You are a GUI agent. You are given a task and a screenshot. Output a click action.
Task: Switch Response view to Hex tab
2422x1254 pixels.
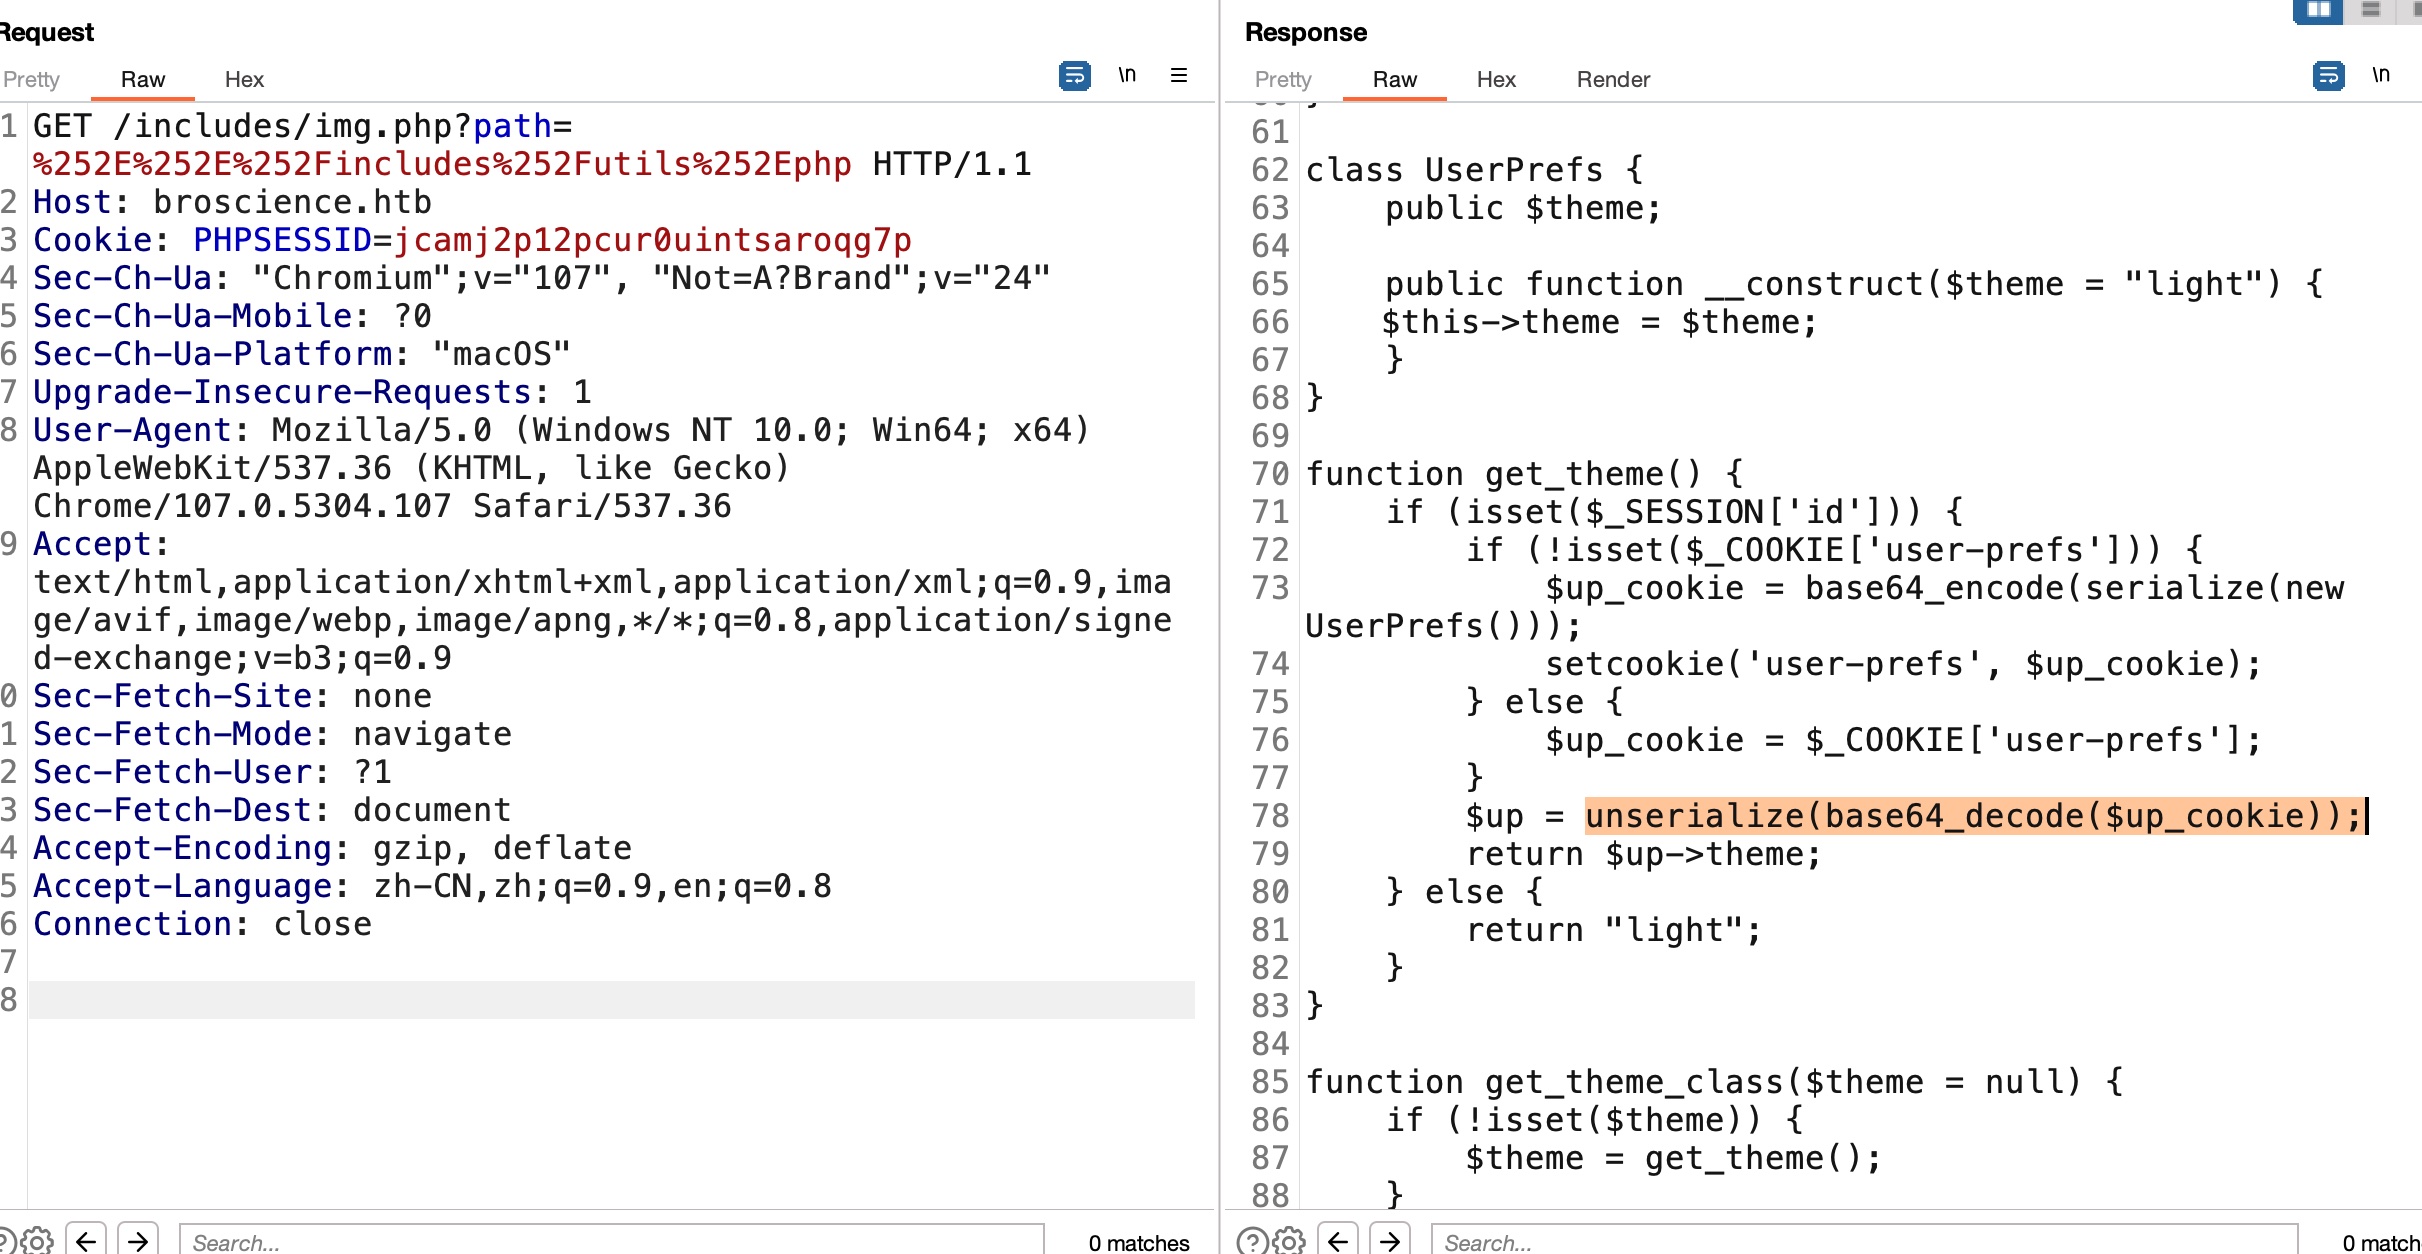1496,79
